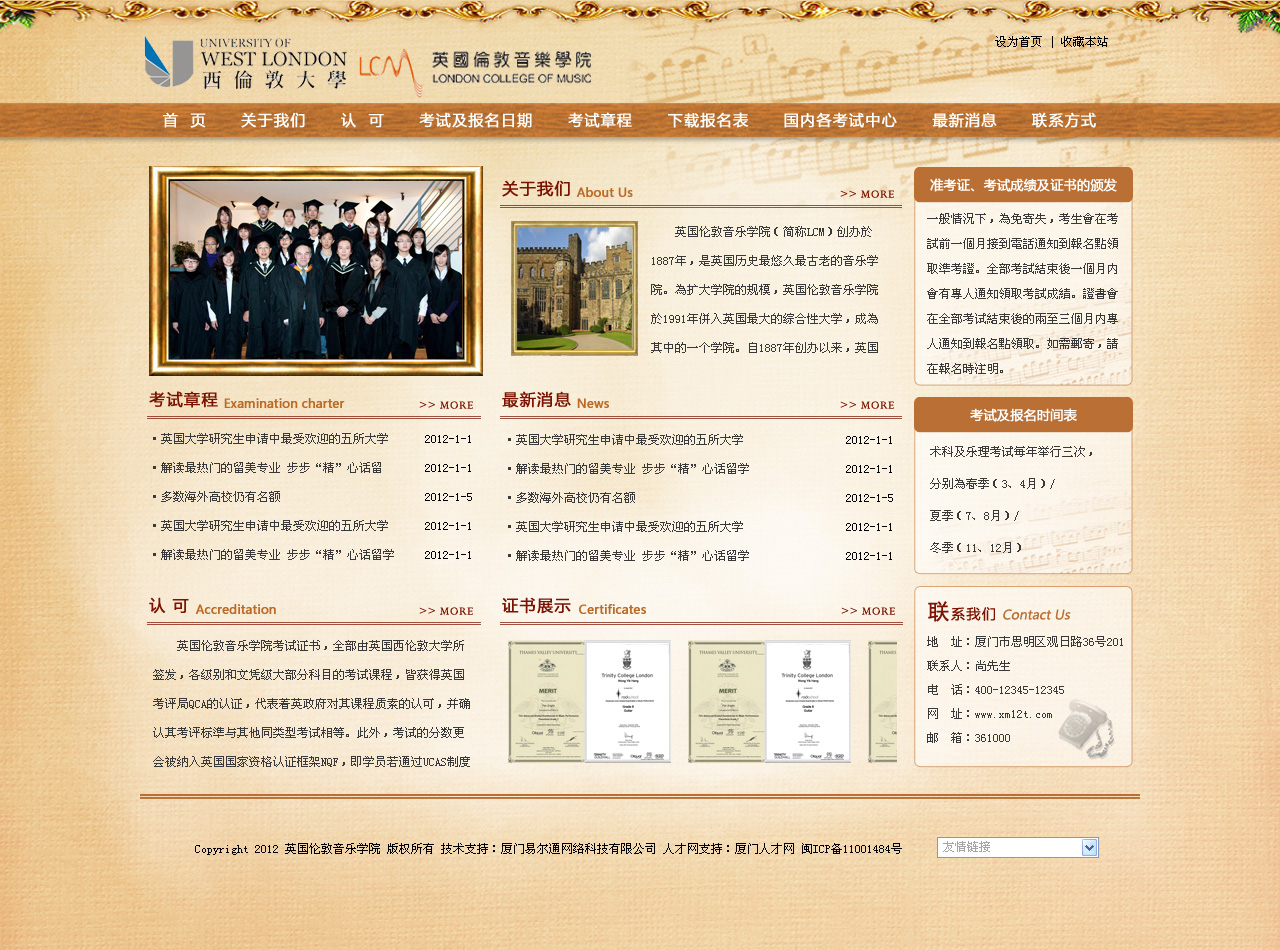Viewport: 1280px width, 950px height.
Task: Click the 联系我们 Contact Us heading
Action: coord(999,613)
